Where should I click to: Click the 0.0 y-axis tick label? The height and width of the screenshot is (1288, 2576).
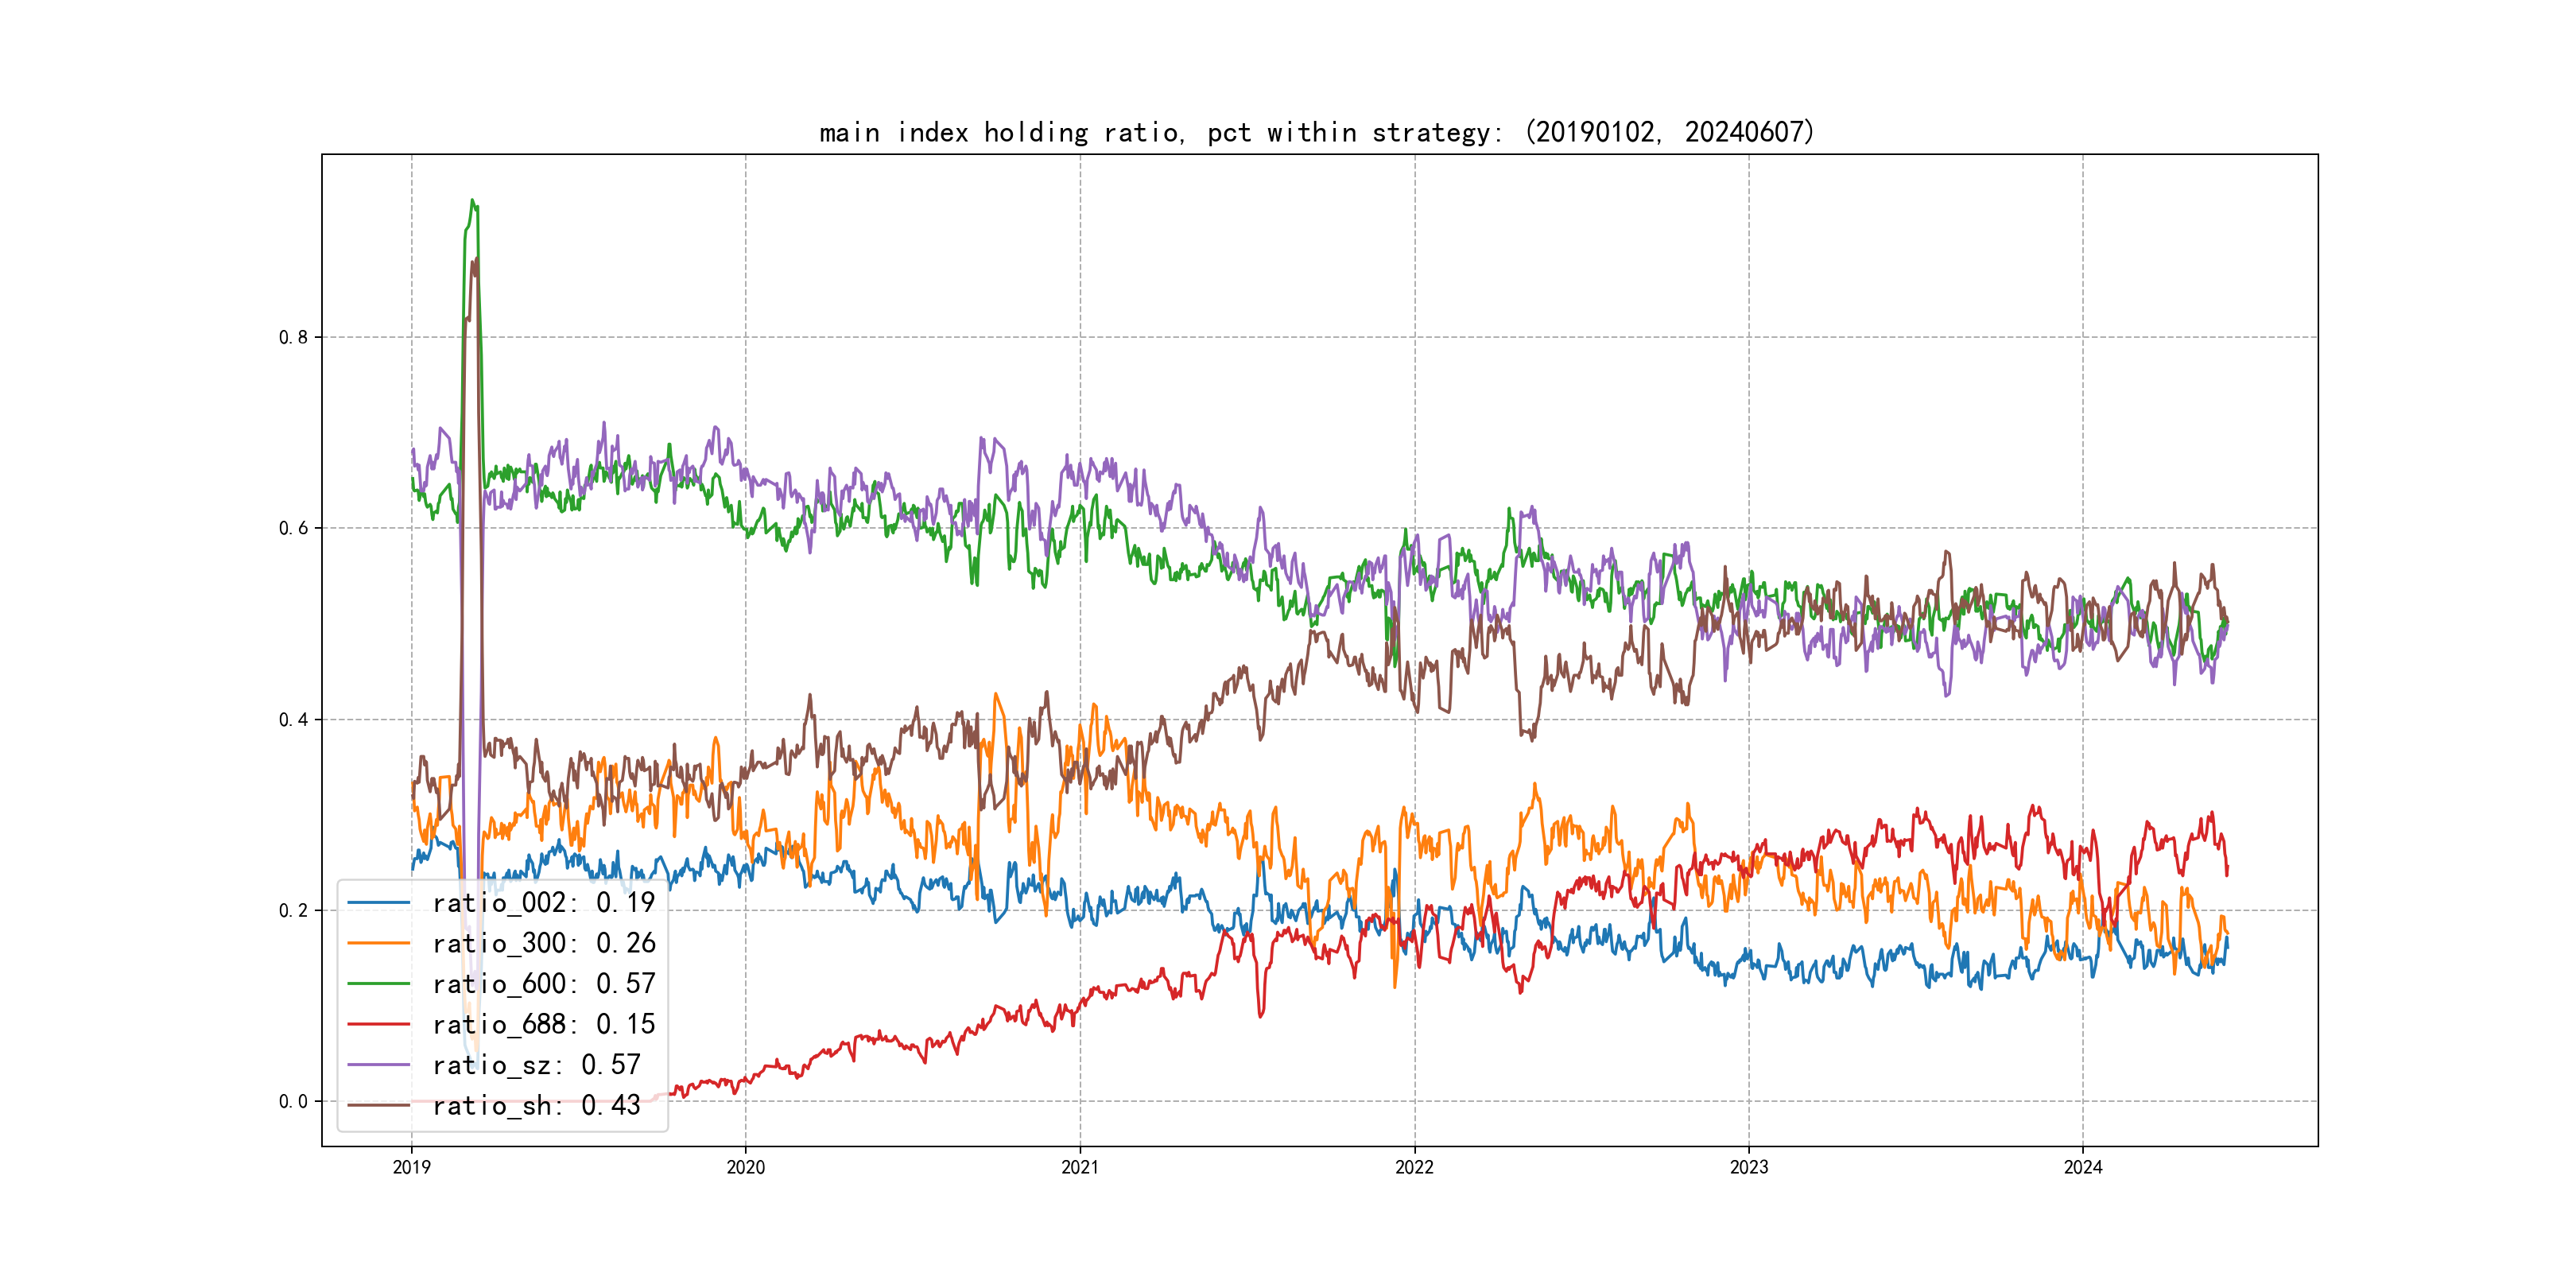(293, 1102)
